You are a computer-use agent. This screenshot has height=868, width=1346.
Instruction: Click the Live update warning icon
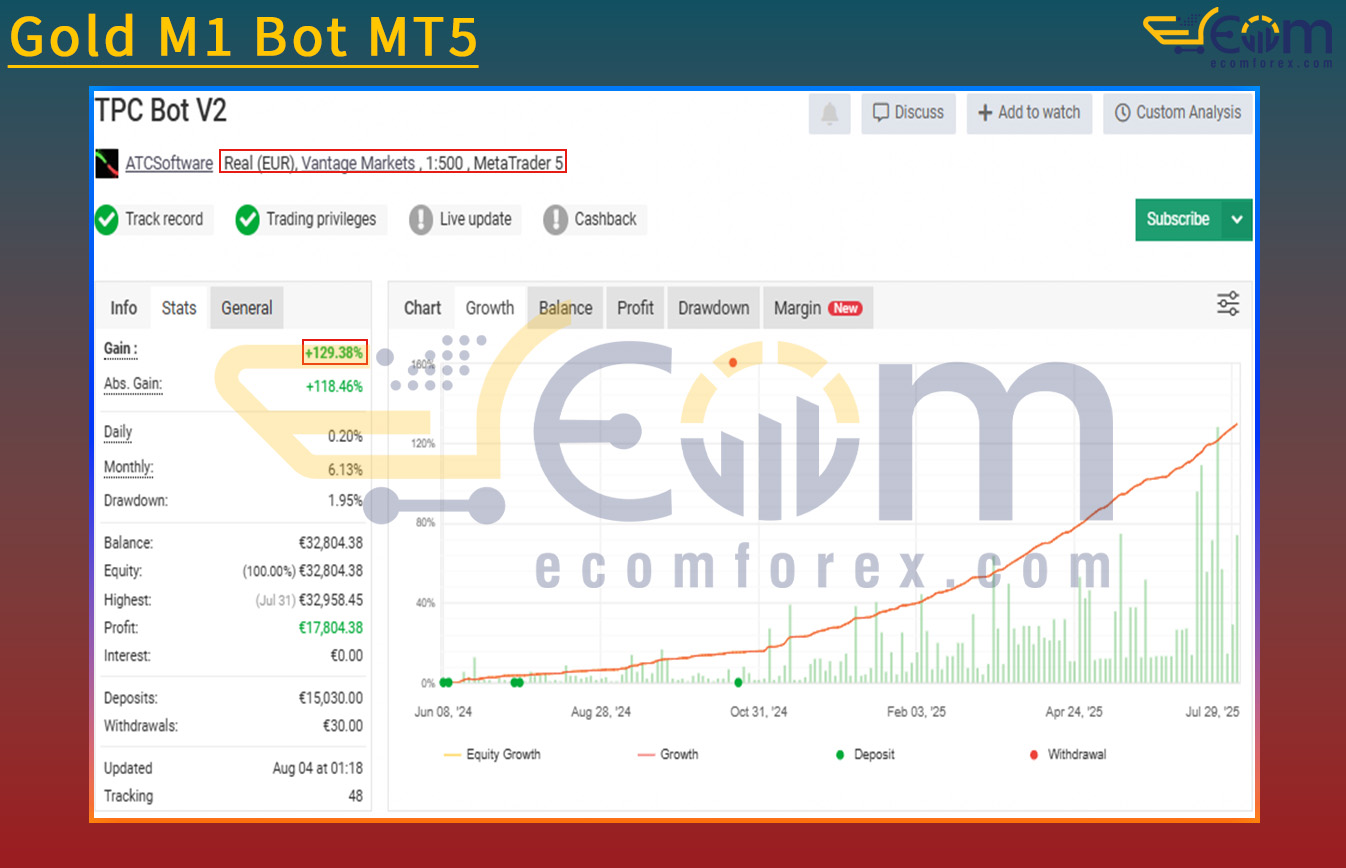(421, 219)
